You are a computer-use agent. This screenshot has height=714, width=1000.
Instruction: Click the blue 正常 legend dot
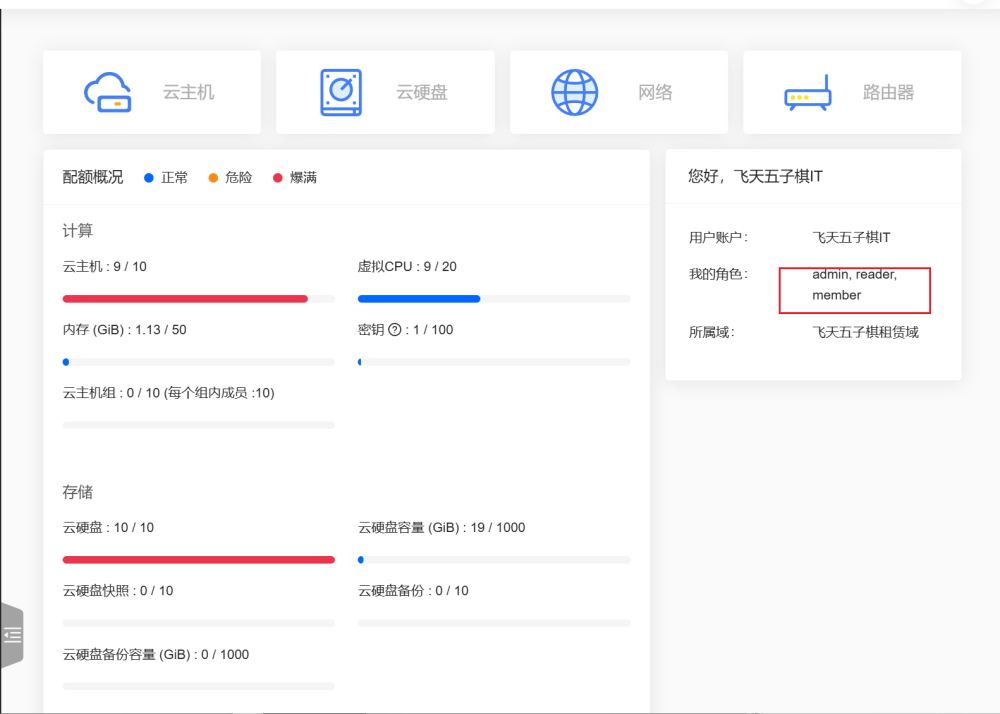[x=149, y=178]
